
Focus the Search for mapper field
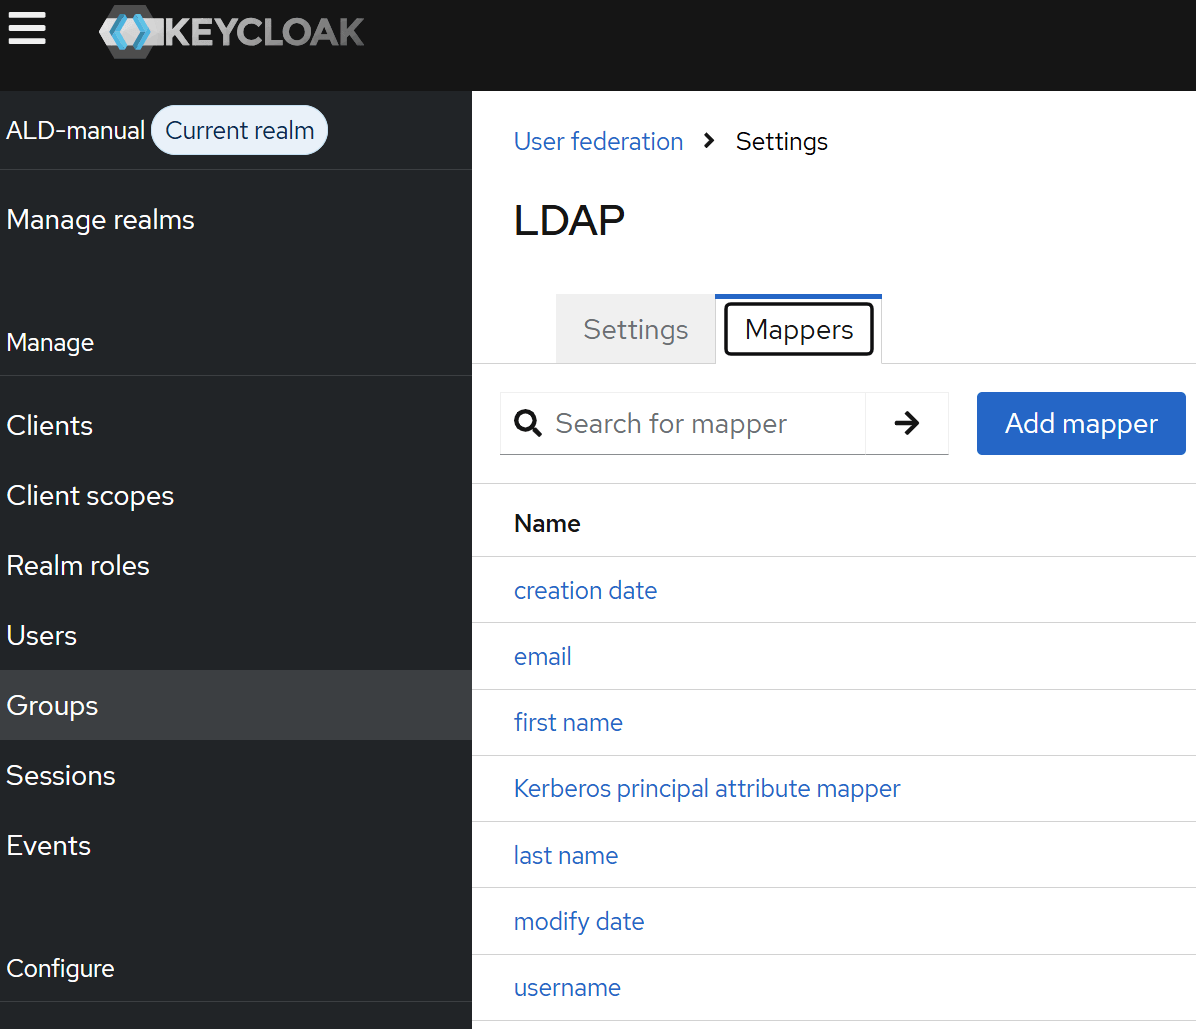pyautogui.click(x=683, y=423)
